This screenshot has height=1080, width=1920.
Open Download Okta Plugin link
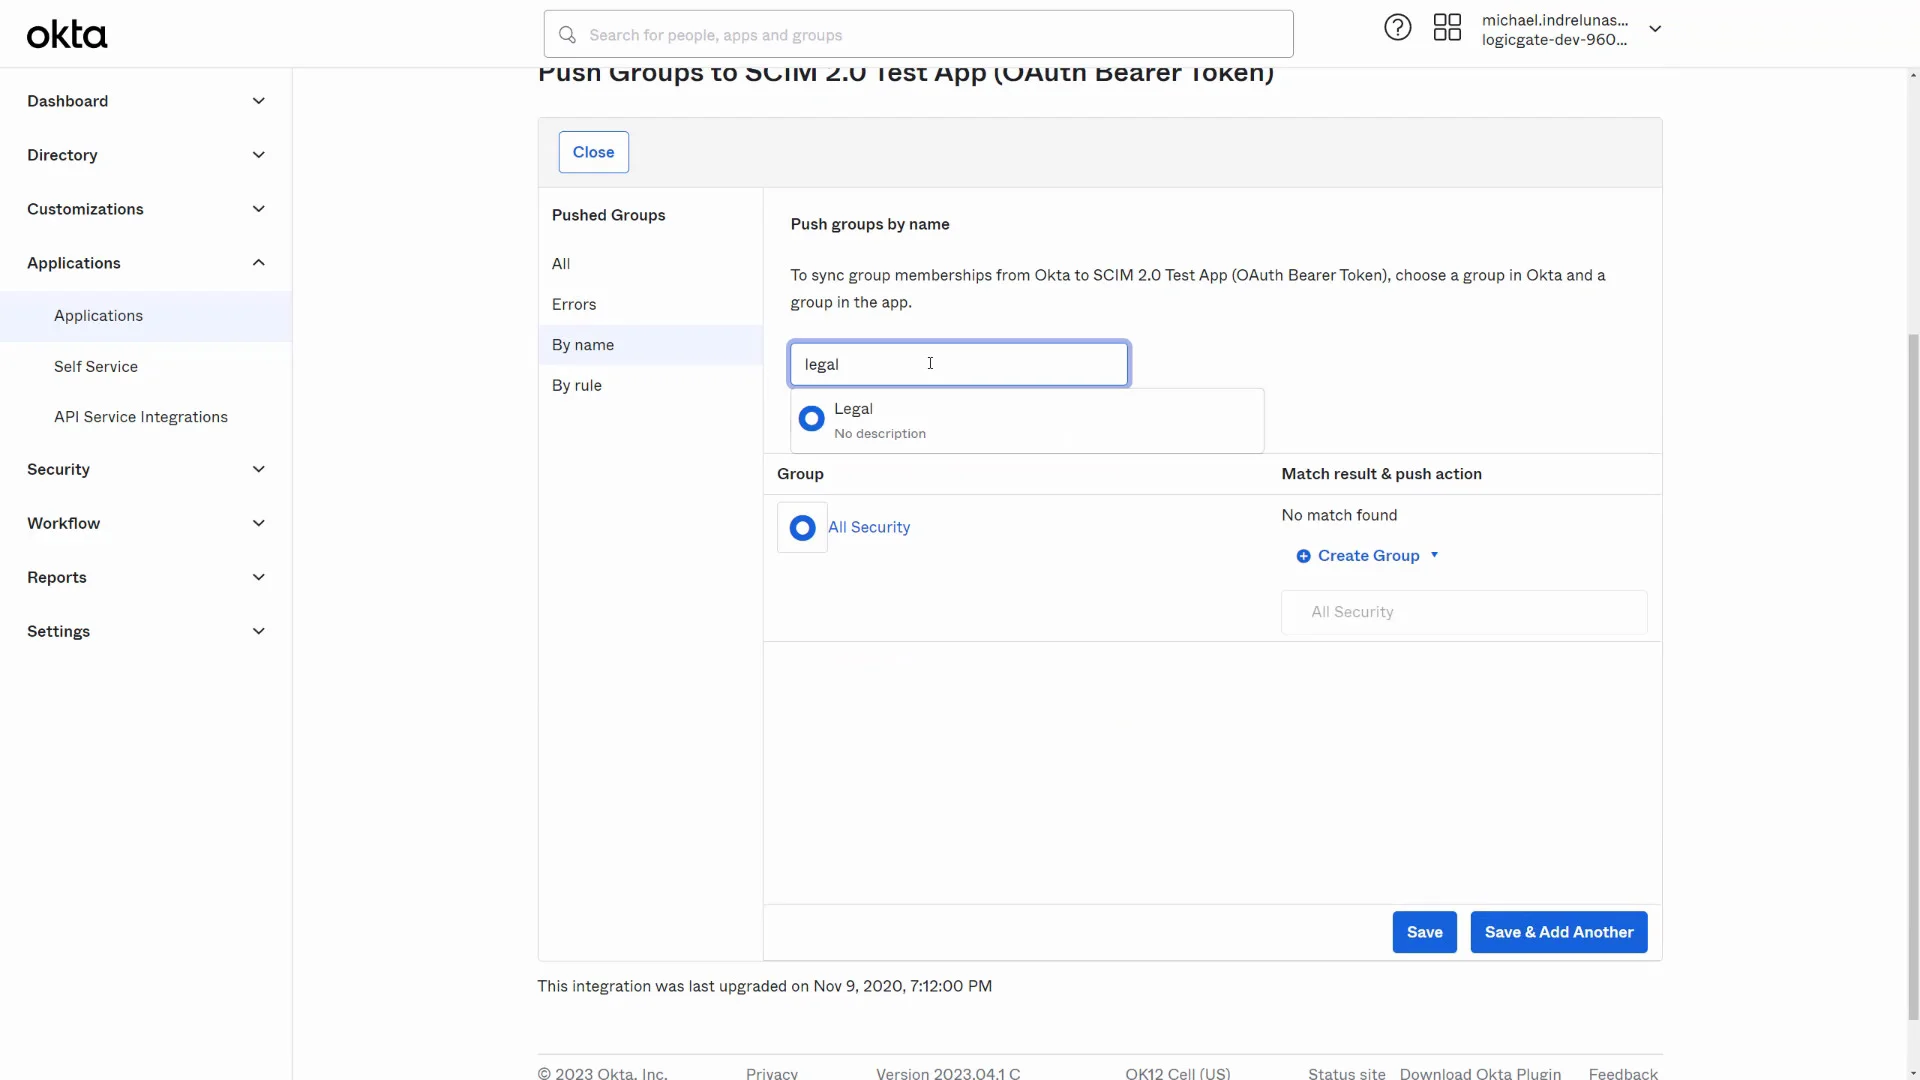click(x=1480, y=1073)
